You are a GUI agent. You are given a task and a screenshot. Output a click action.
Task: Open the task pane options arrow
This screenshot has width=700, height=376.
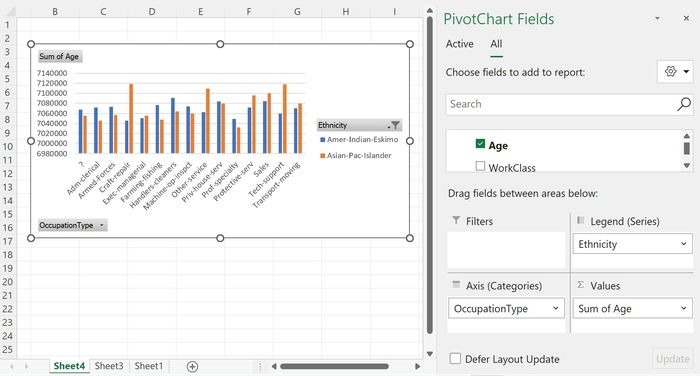tap(657, 18)
